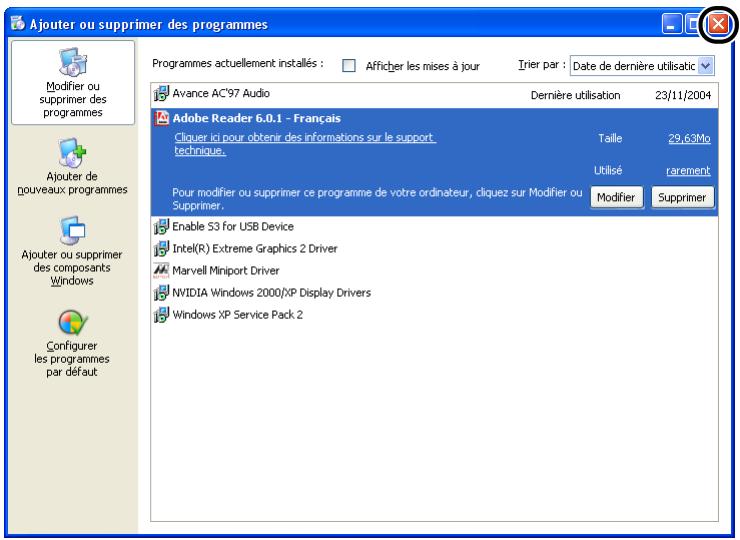The width and height of the screenshot is (740, 540).
Task: Click Ajouter ou supprimer des composants Windows label
Action: (x=72, y=267)
